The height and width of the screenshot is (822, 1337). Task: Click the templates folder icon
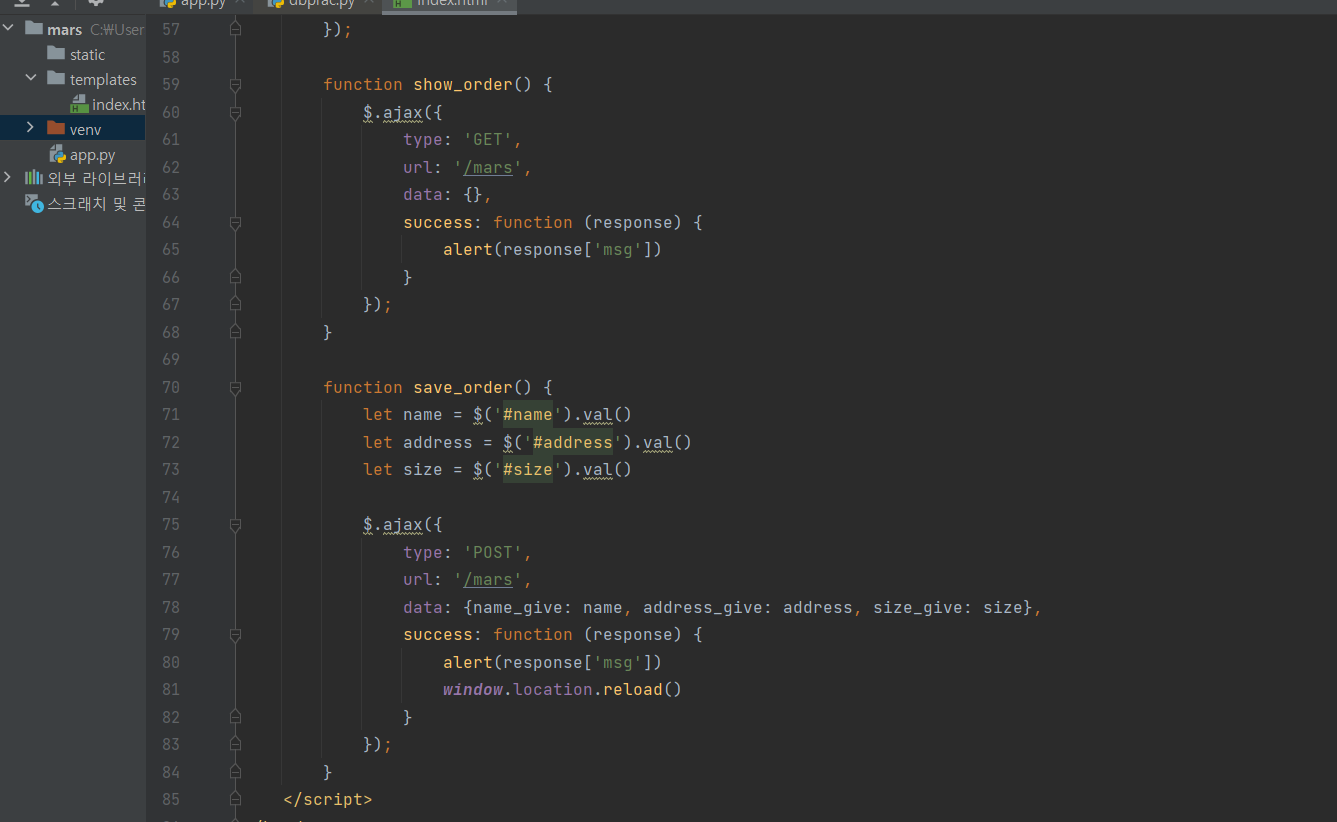pos(56,79)
